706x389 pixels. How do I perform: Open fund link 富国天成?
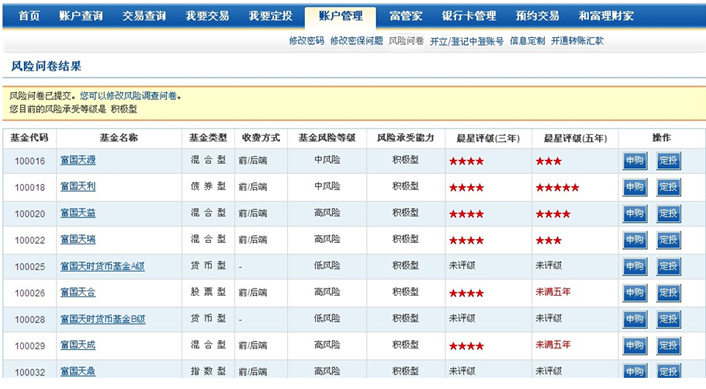(x=78, y=345)
